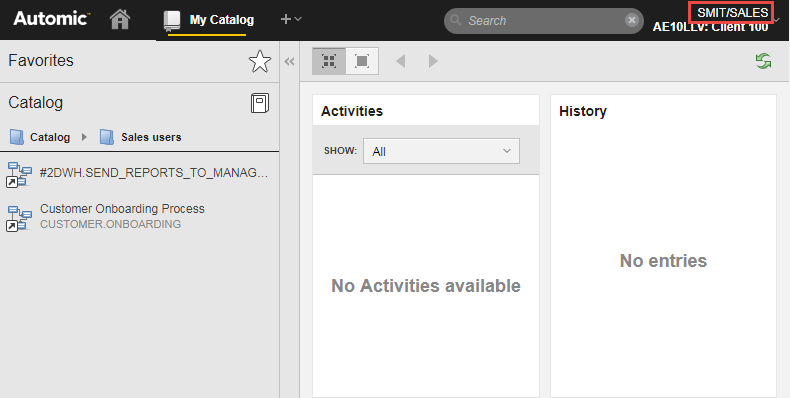Click the AE10LLV: Client 100 connection label
The width and height of the screenshot is (790, 398).
pos(710,27)
